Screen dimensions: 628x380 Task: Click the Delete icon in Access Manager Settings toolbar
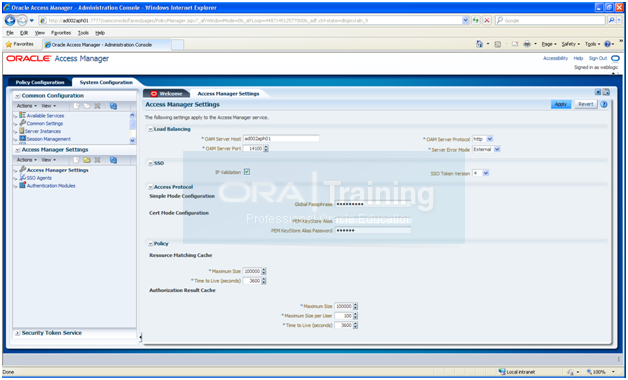coord(97,160)
